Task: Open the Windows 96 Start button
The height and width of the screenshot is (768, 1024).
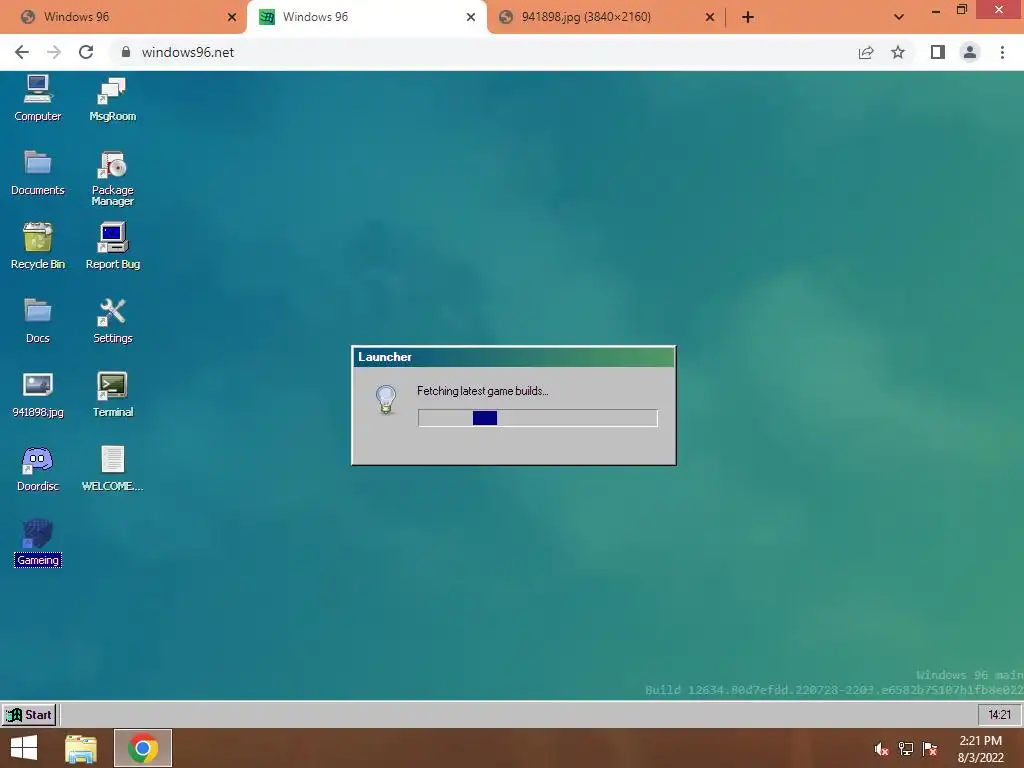Action: (x=29, y=714)
